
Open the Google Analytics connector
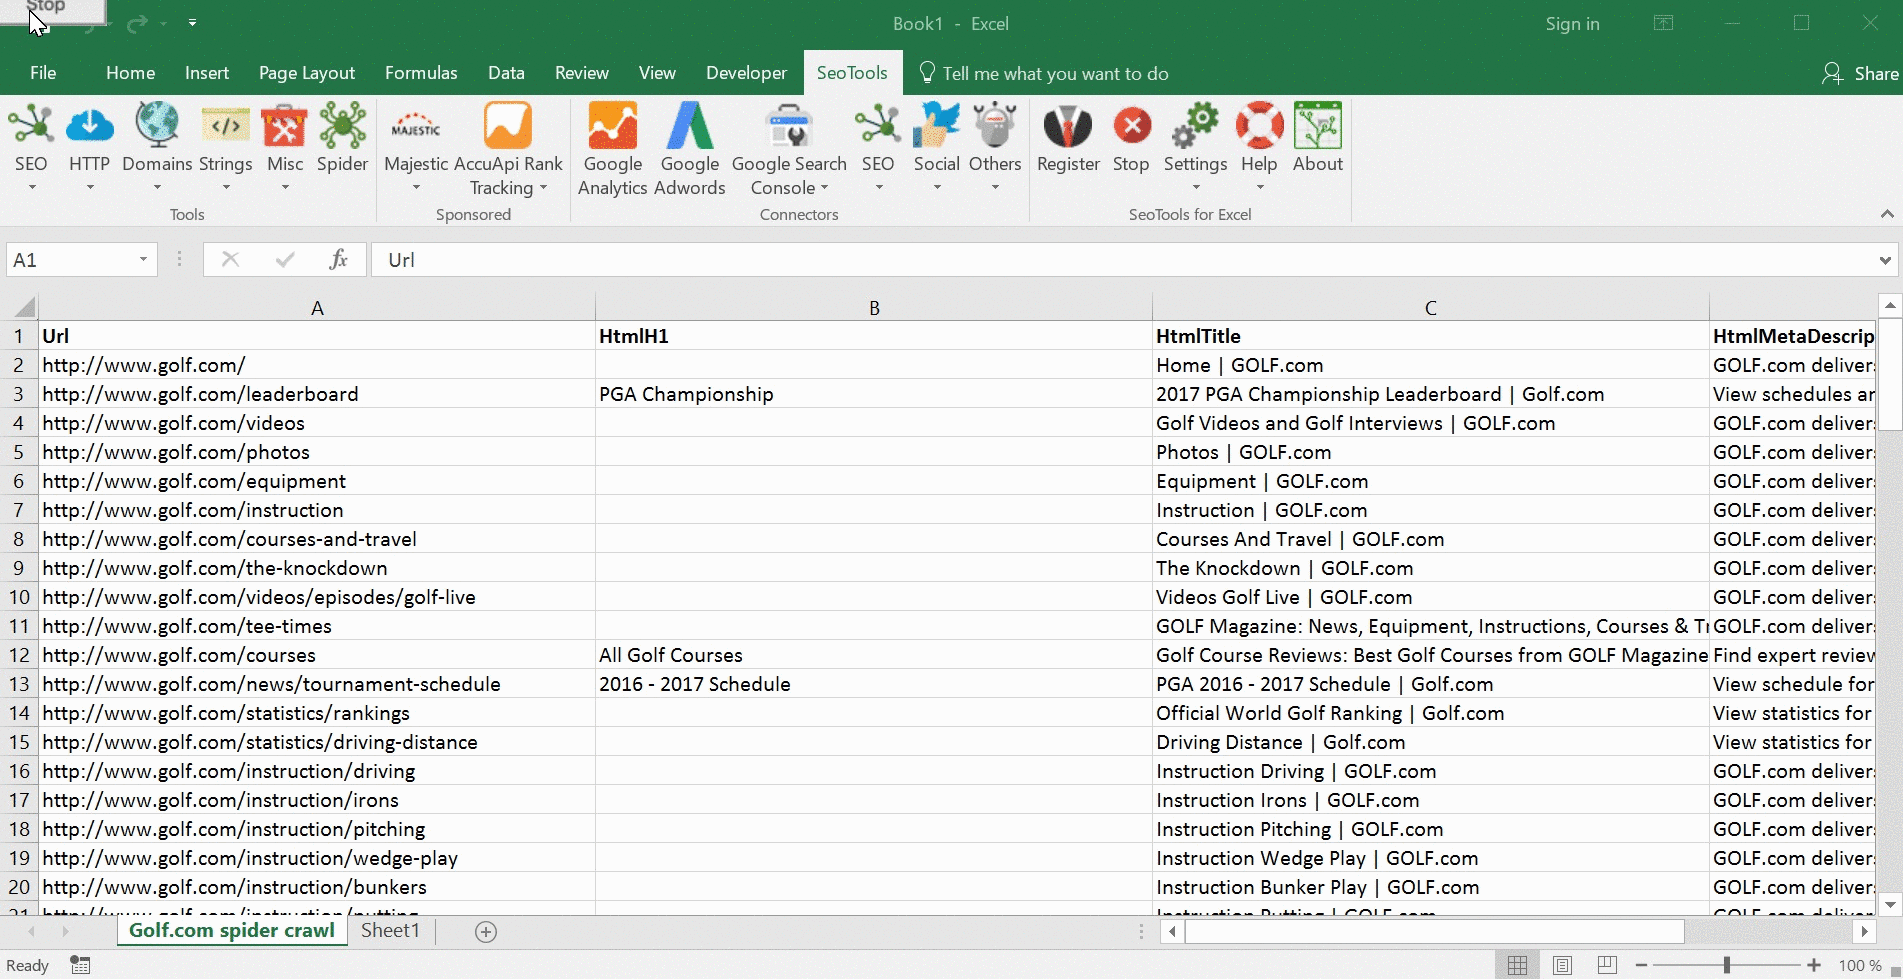pos(613,147)
